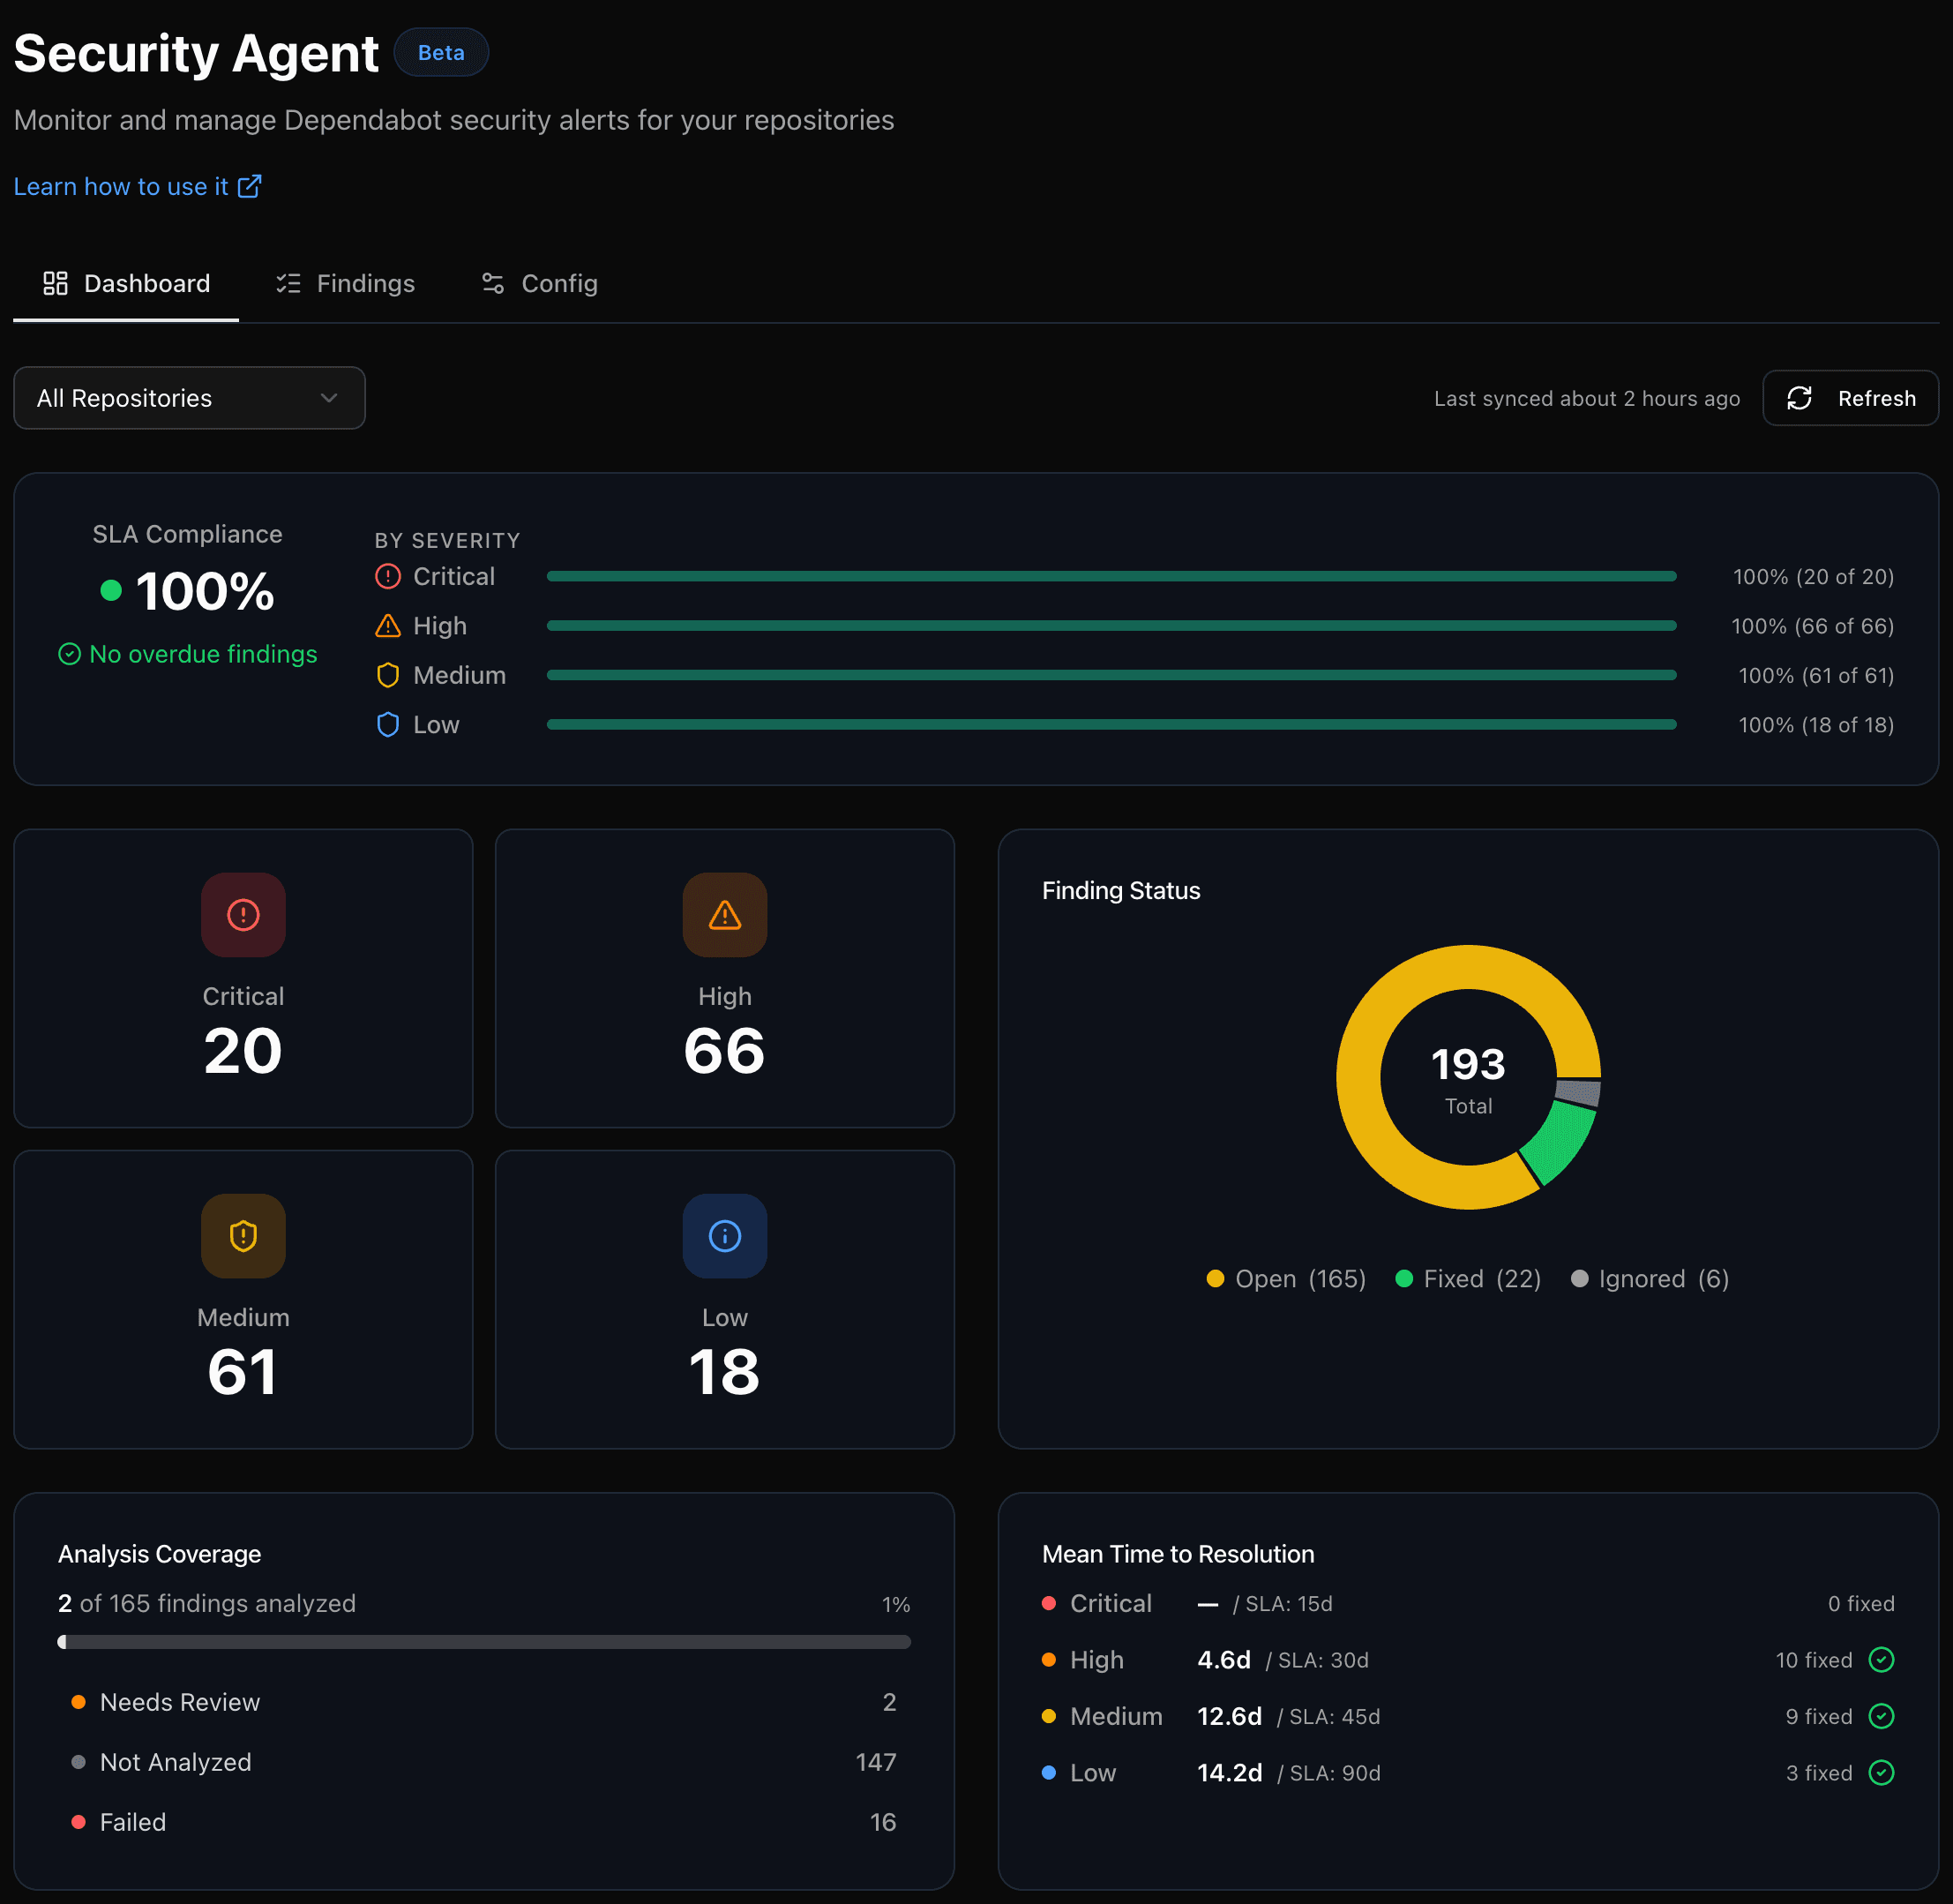Click the '100% (66 of 66)' value

(x=1812, y=626)
